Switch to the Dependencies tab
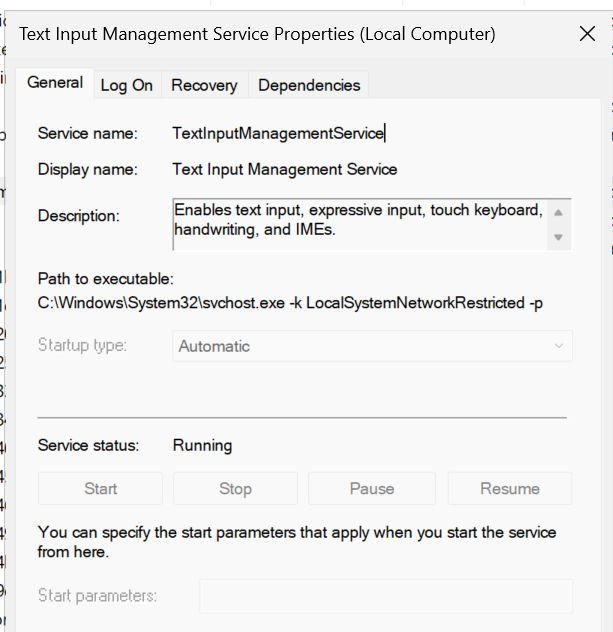Viewport: 613px width, 632px height. tap(309, 85)
